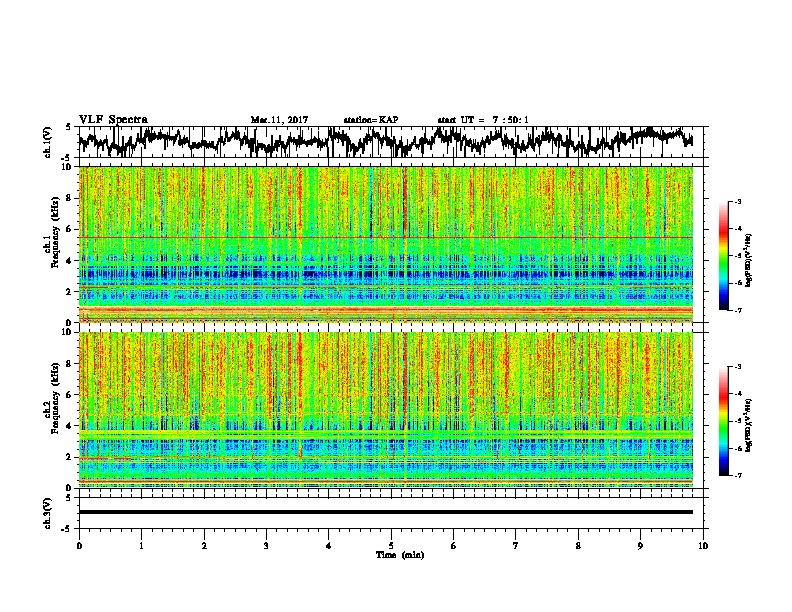792x612 pixels.
Task: Click the "-7" tick on ch.2 colorbar
Action: point(738,475)
